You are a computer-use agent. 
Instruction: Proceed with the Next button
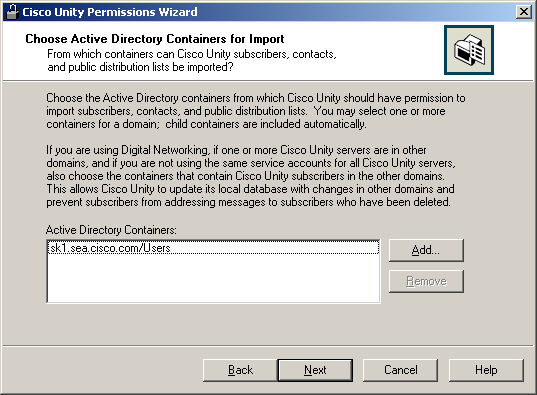(x=315, y=370)
